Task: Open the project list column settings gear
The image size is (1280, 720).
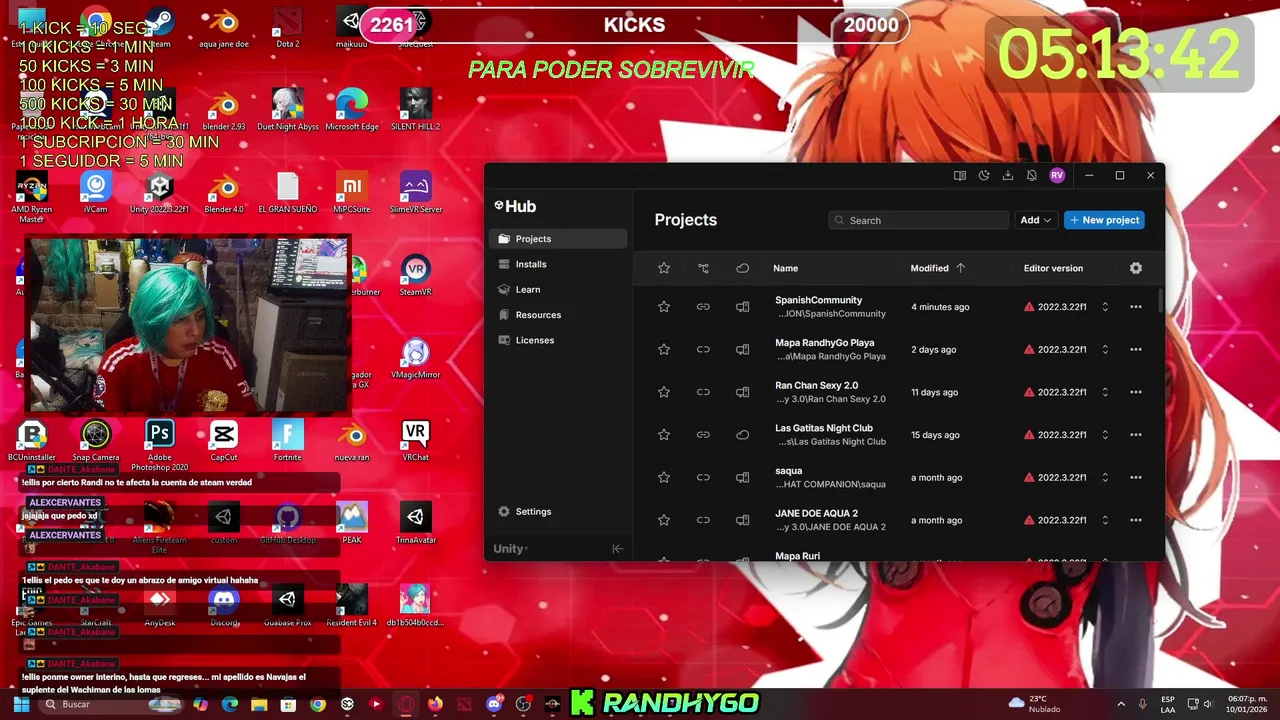Action: click(x=1136, y=268)
